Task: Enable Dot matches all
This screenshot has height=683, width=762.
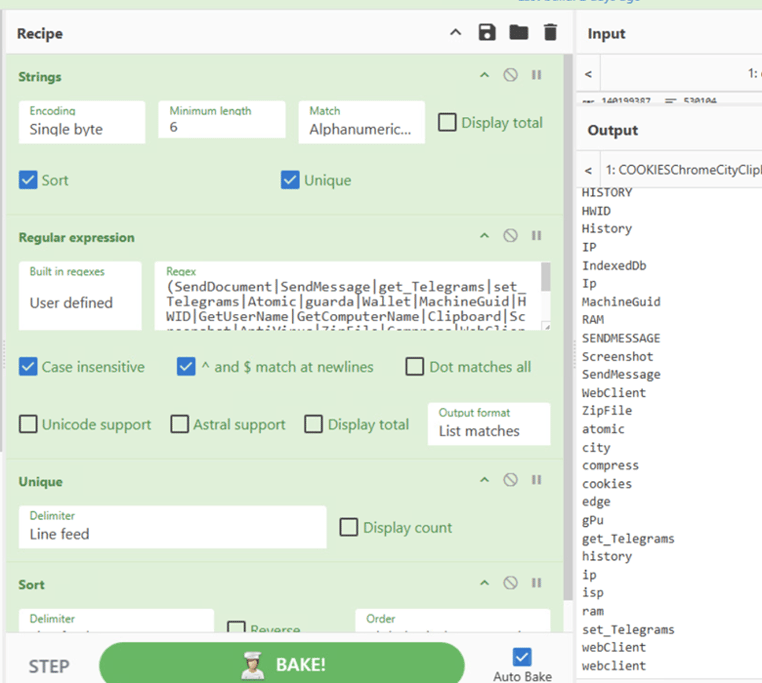Action: 415,367
